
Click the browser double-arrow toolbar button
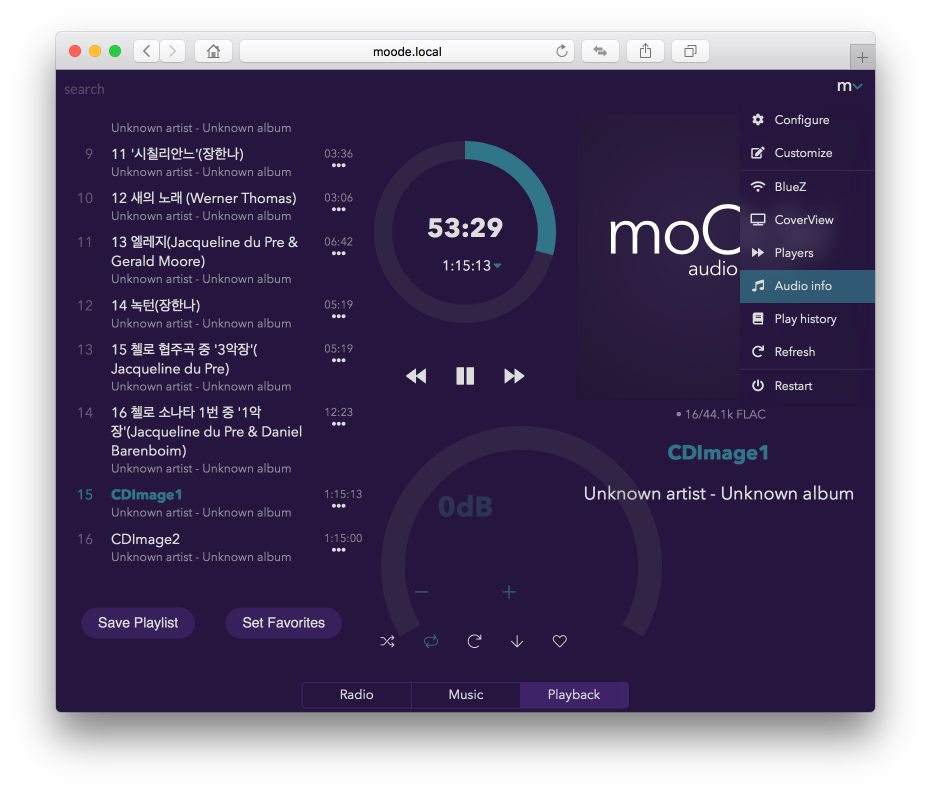tap(600, 51)
